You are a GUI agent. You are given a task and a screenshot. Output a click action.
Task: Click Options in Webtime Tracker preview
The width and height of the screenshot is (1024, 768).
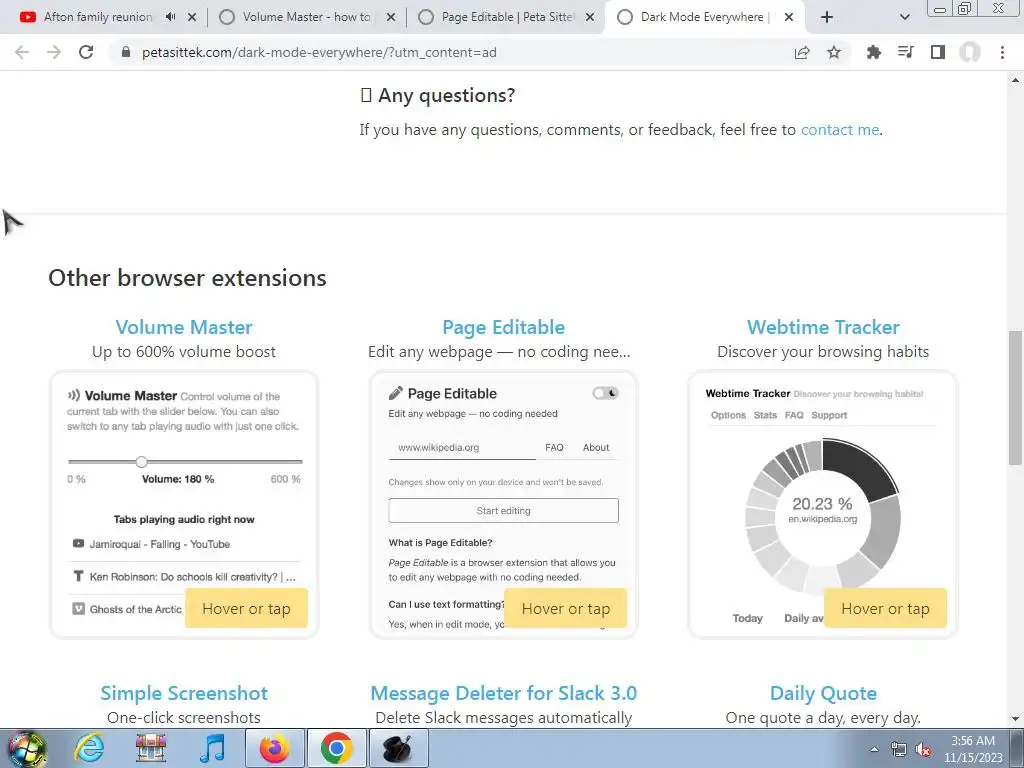coord(728,415)
